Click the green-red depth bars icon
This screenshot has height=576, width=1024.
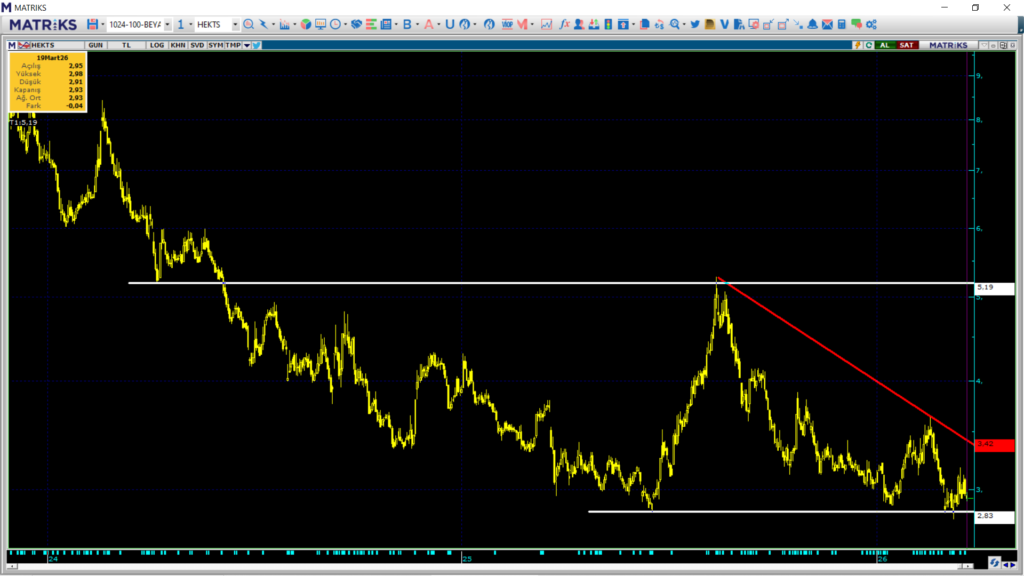pyautogui.click(x=371, y=24)
